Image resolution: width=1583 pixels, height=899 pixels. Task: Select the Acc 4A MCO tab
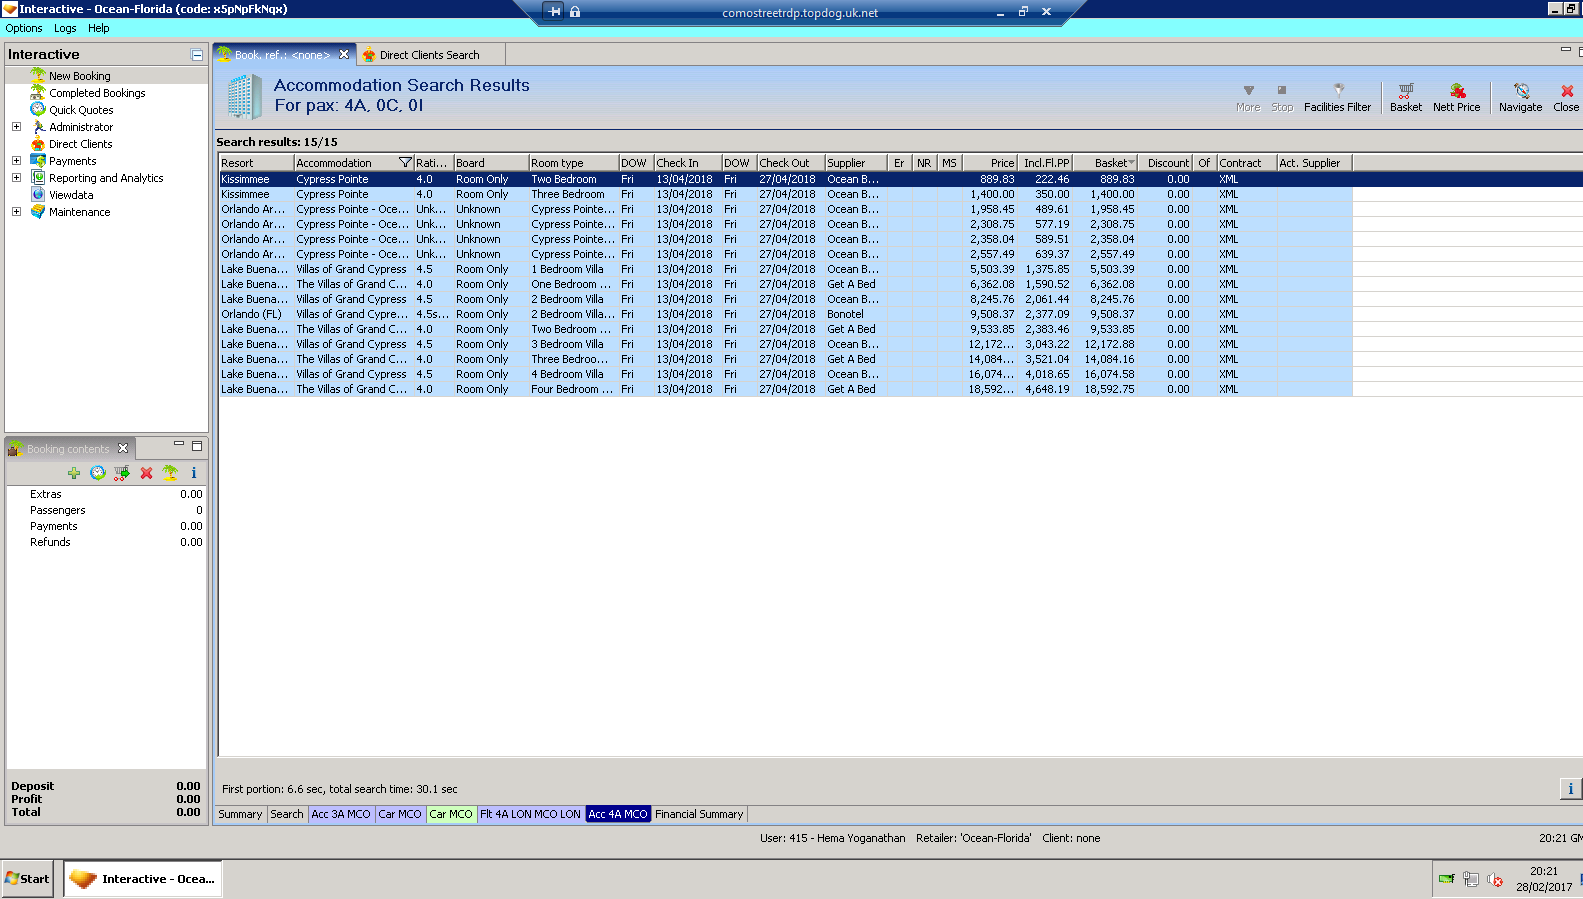coord(618,814)
